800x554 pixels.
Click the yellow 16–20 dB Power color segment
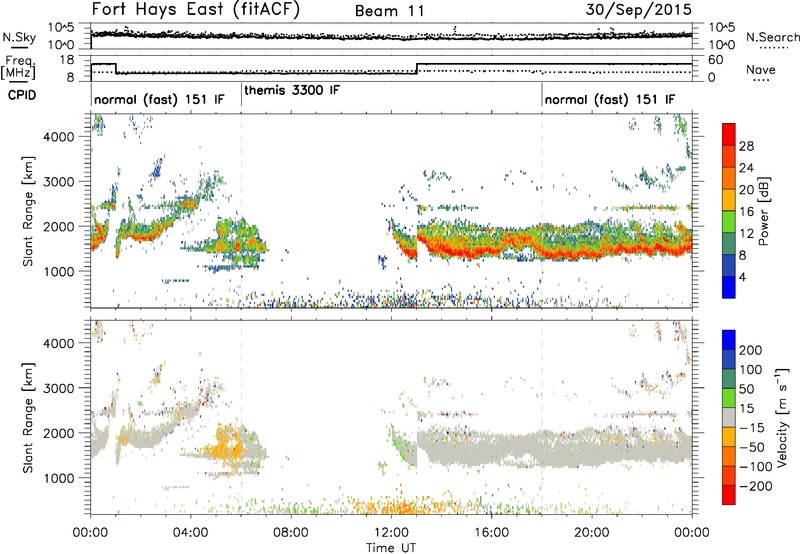click(729, 199)
